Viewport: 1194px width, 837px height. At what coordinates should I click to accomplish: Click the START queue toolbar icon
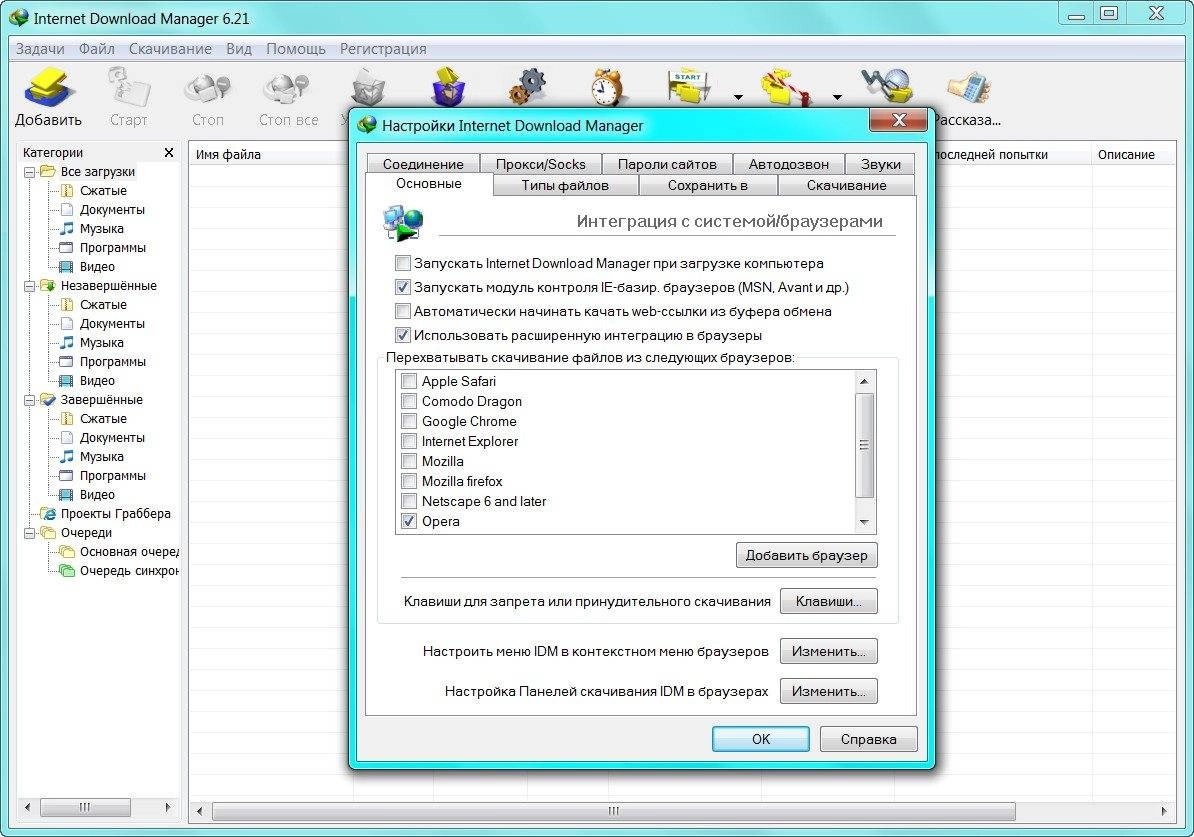coord(688,87)
